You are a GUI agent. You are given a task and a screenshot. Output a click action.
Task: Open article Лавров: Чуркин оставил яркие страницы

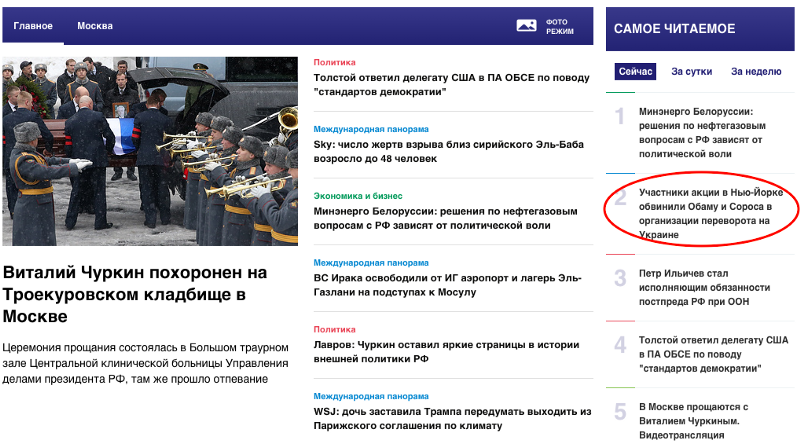point(446,352)
